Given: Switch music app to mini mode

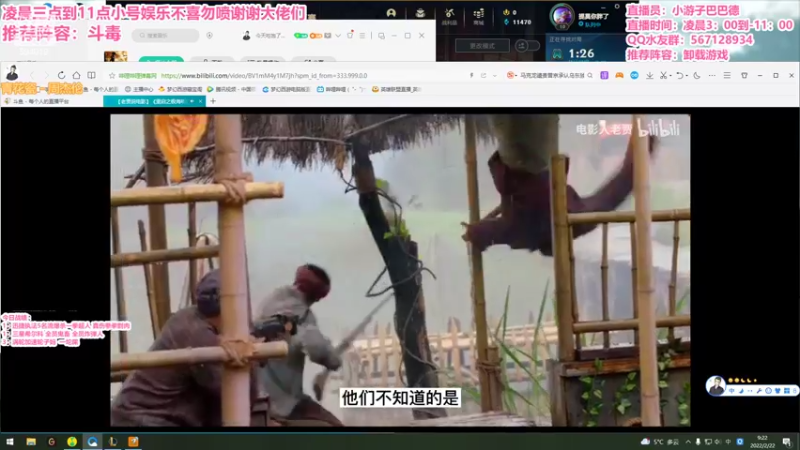Looking at the screenshot, I should point(381,36).
